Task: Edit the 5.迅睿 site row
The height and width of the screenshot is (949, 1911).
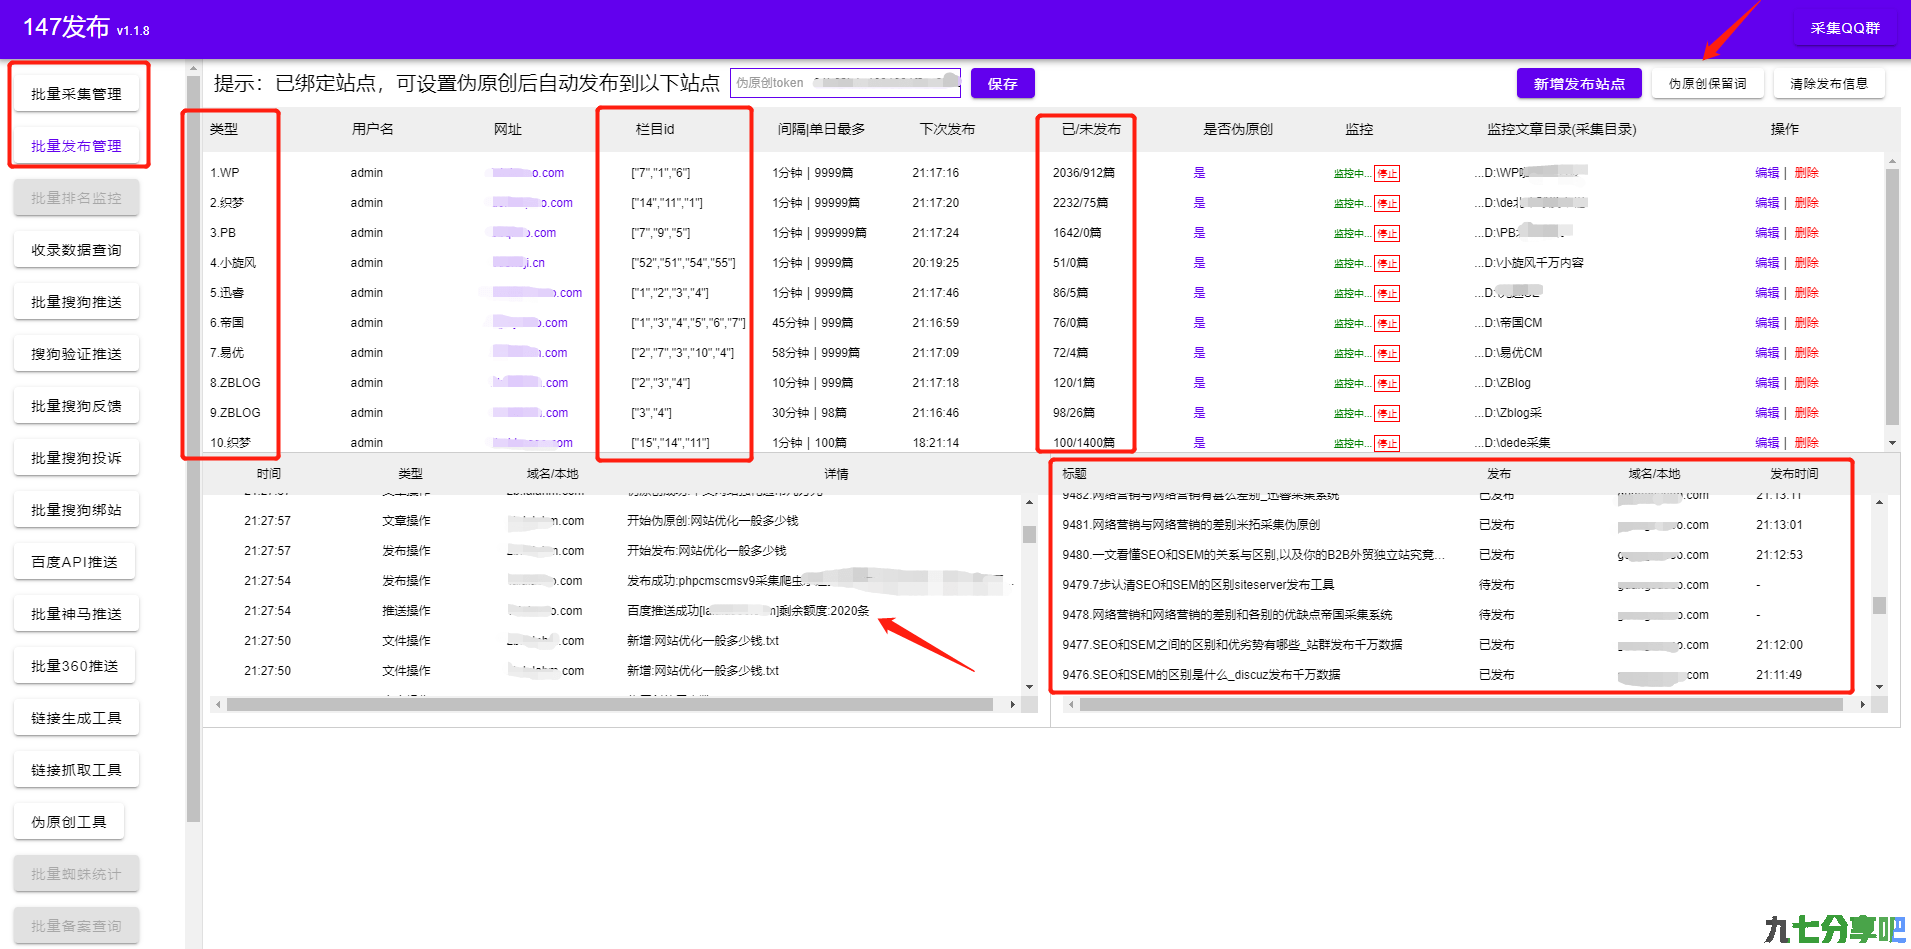Action: [x=1767, y=293]
